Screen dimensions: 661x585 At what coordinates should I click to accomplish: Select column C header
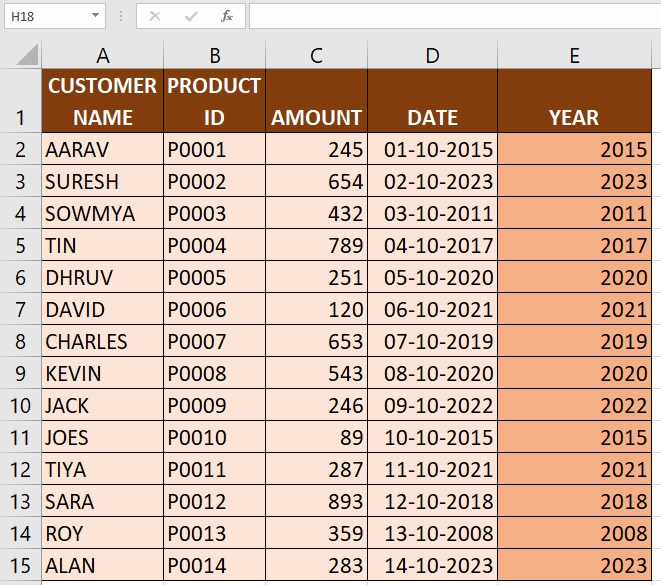click(x=316, y=56)
